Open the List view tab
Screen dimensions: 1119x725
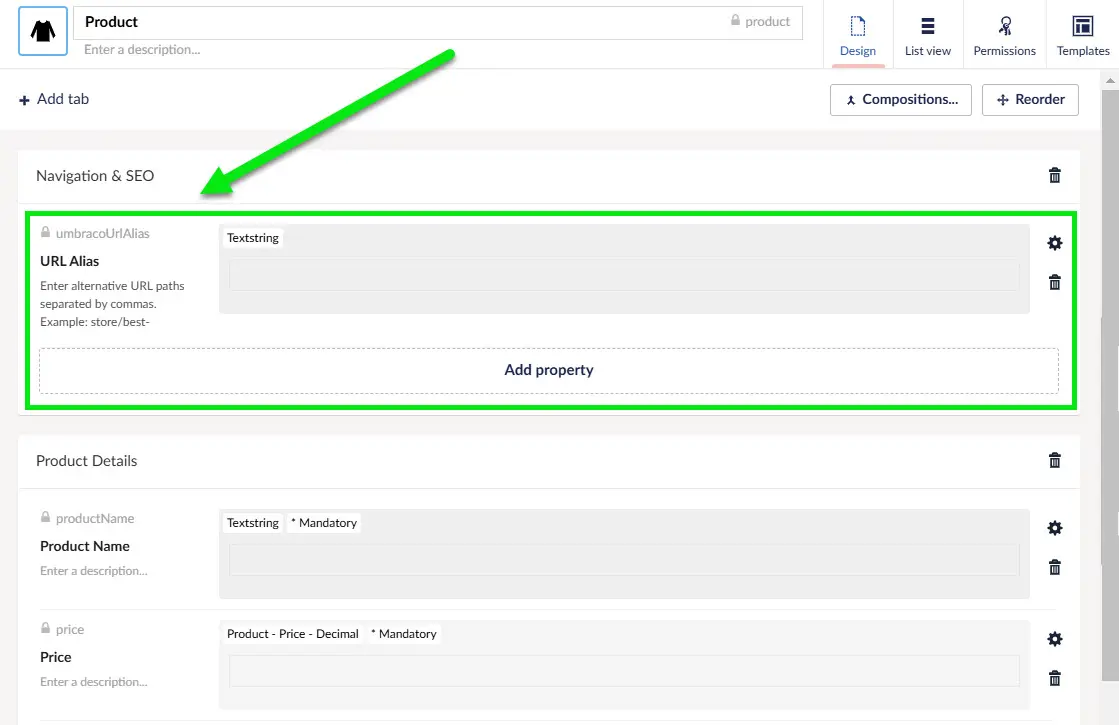[x=927, y=35]
